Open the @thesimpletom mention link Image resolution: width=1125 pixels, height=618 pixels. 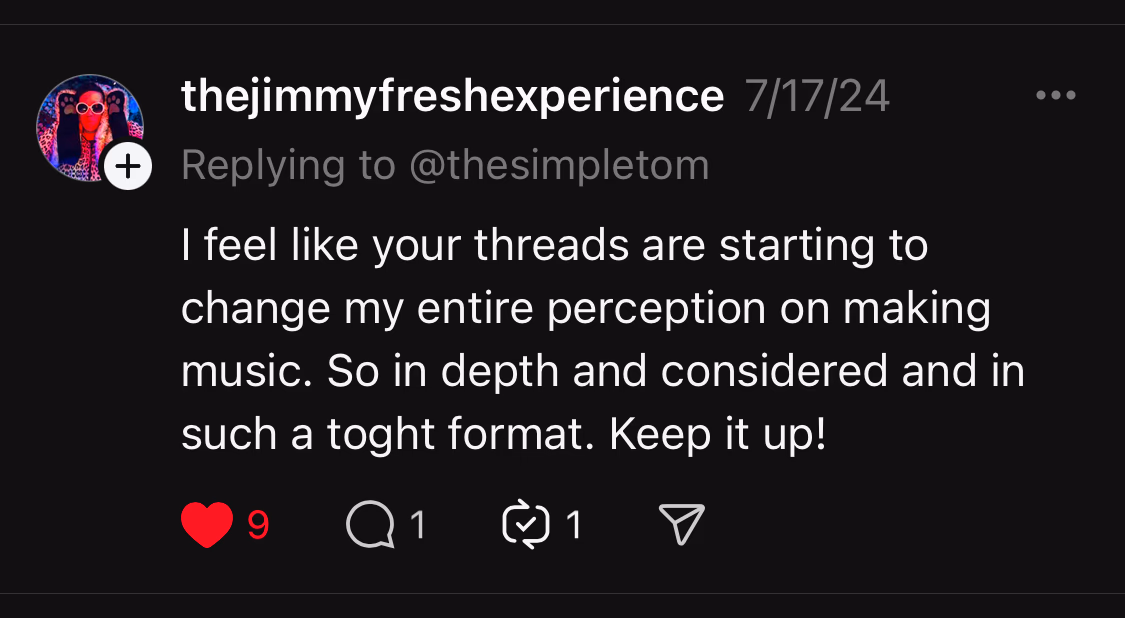559,165
